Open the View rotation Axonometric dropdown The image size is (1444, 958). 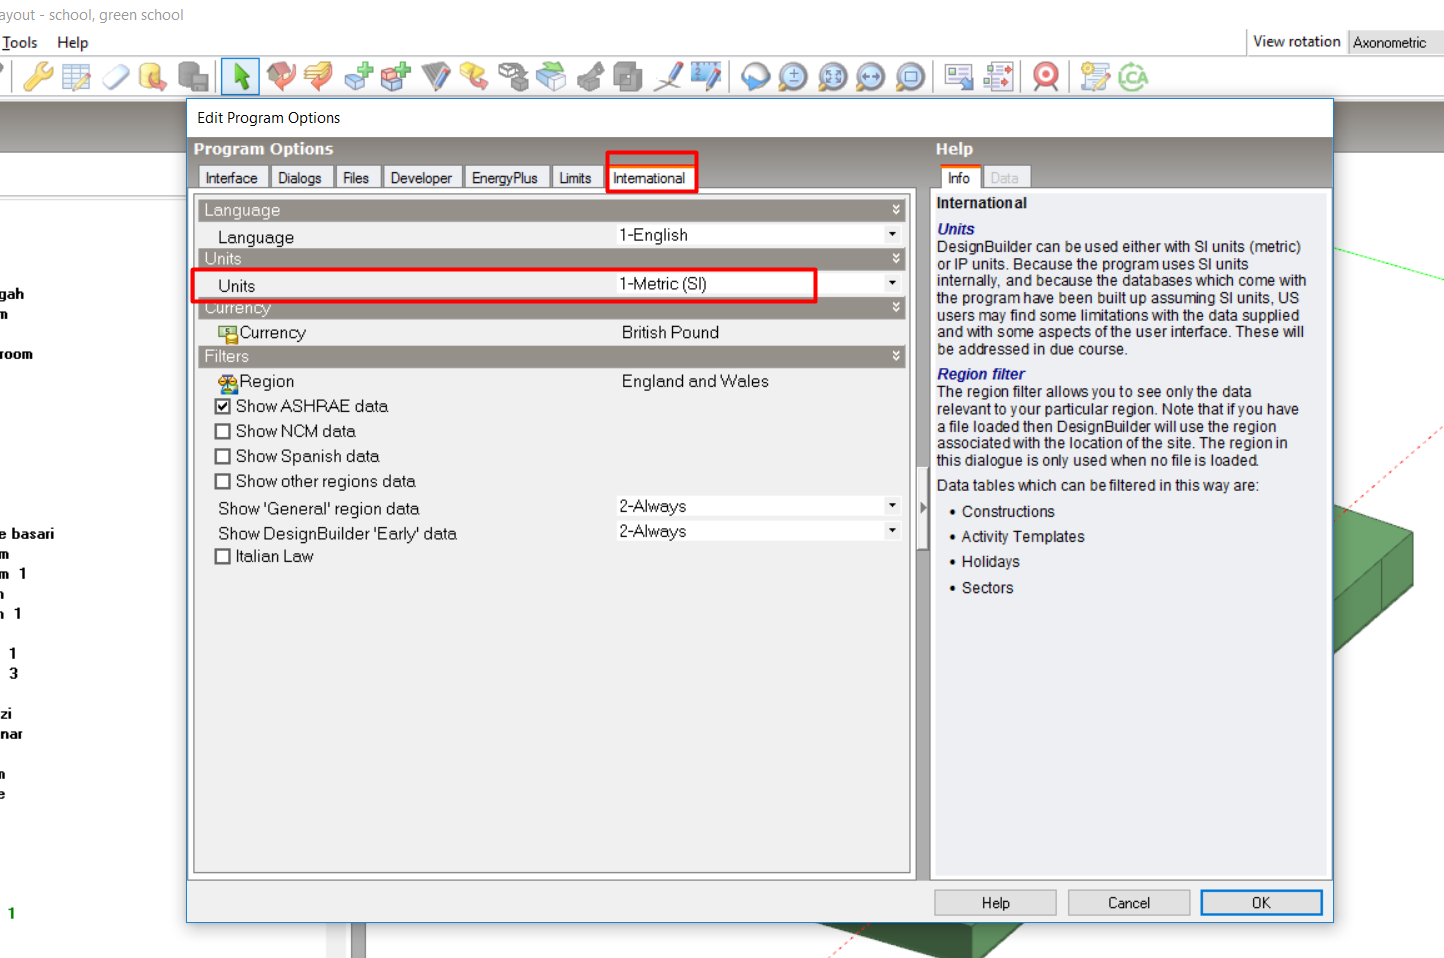(x=1395, y=42)
